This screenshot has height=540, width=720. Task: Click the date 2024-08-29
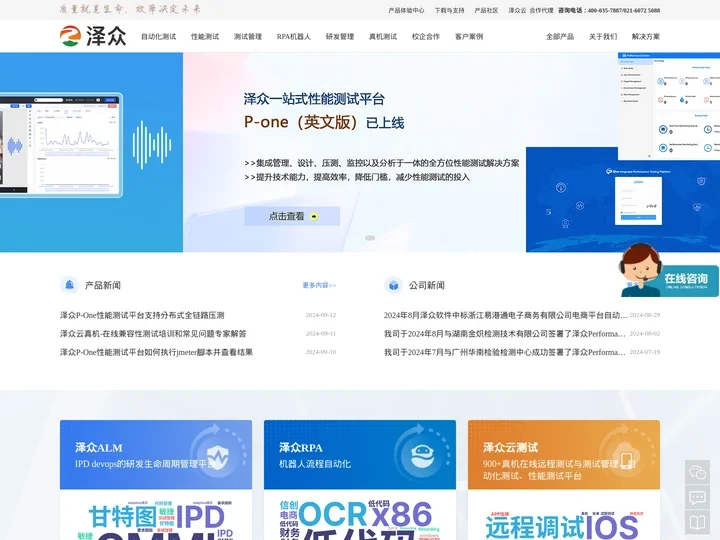coord(645,315)
